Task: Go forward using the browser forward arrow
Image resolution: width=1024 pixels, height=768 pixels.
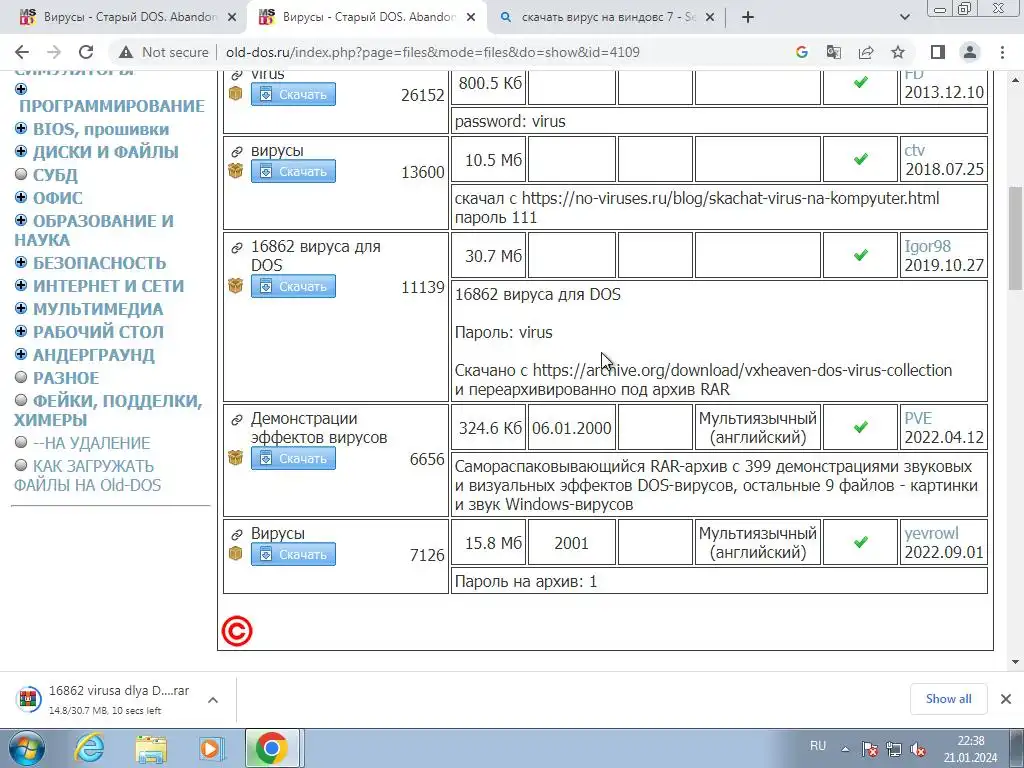Action: (x=54, y=52)
